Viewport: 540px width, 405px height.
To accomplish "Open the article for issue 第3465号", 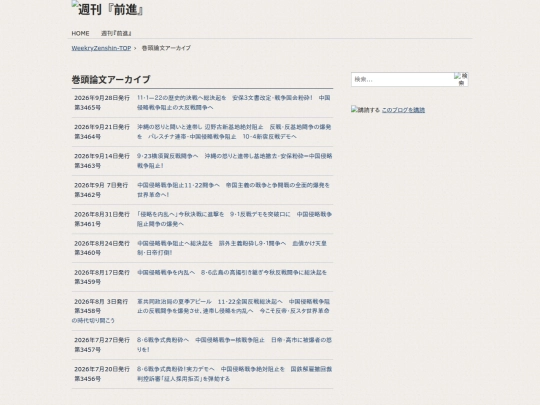I will click(234, 103).
